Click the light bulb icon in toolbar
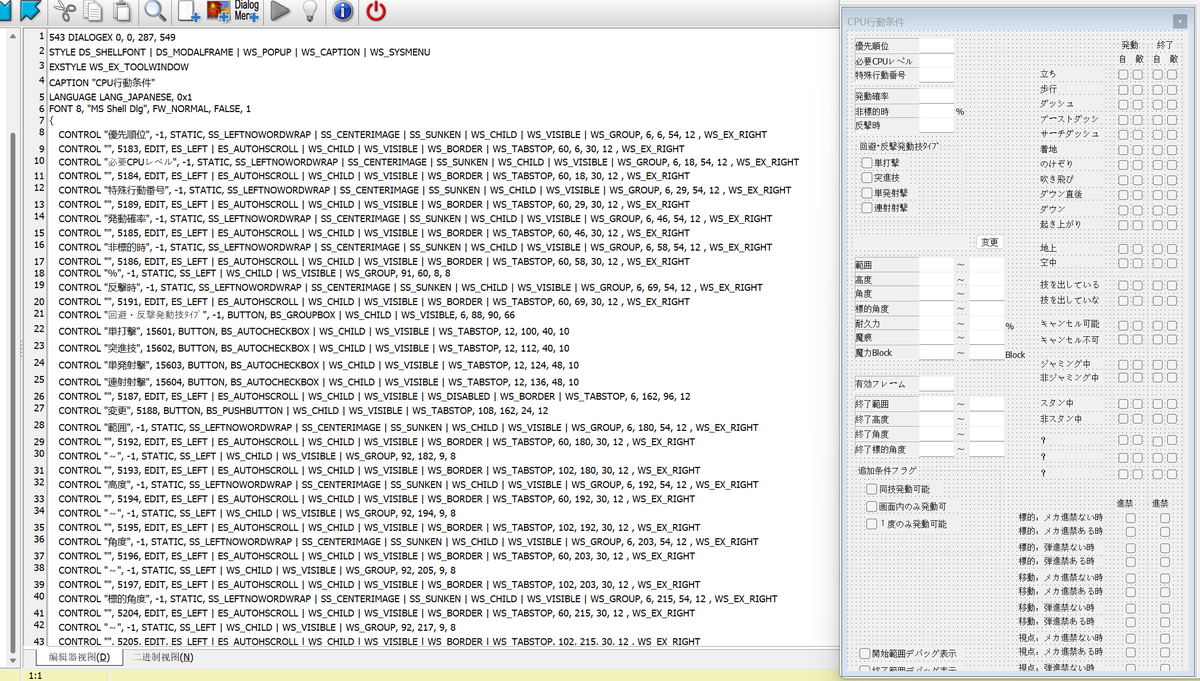The image size is (1200, 681). 310,11
